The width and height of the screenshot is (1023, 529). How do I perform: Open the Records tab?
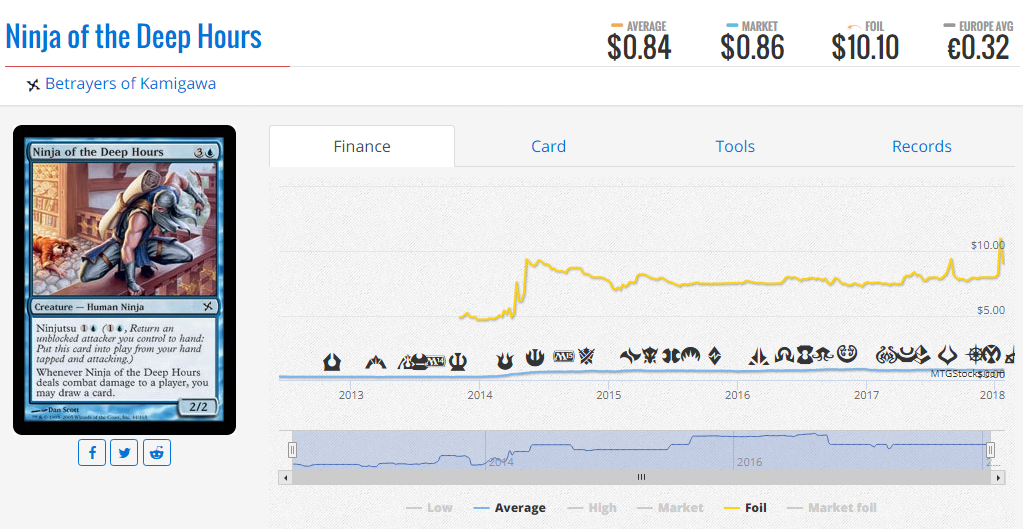(x=921, y=146)
